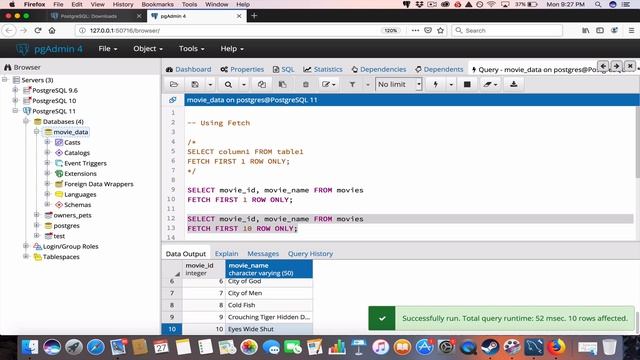Open pgAdmin Help menu
This screenshot has height=360, width=640.
(x=232, y=49)
